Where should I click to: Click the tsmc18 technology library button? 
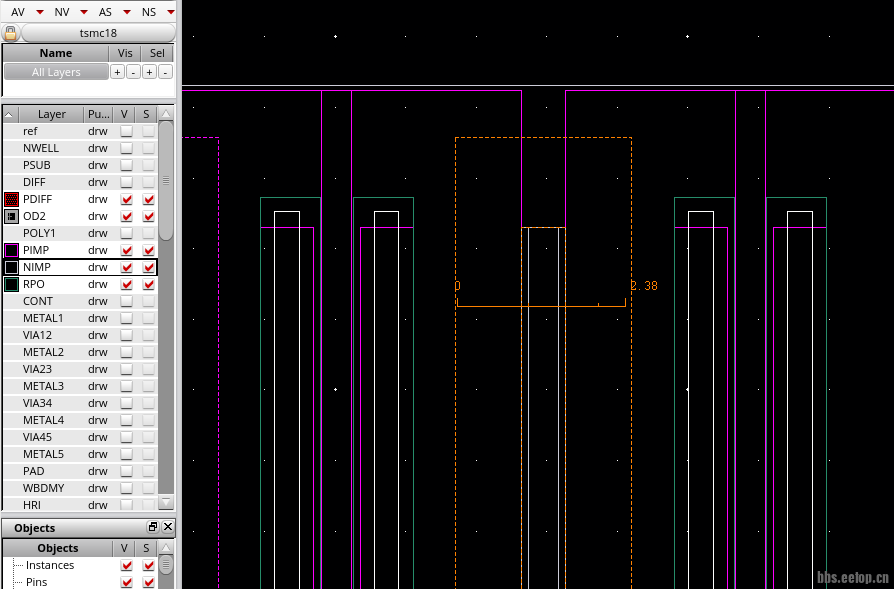97,33
